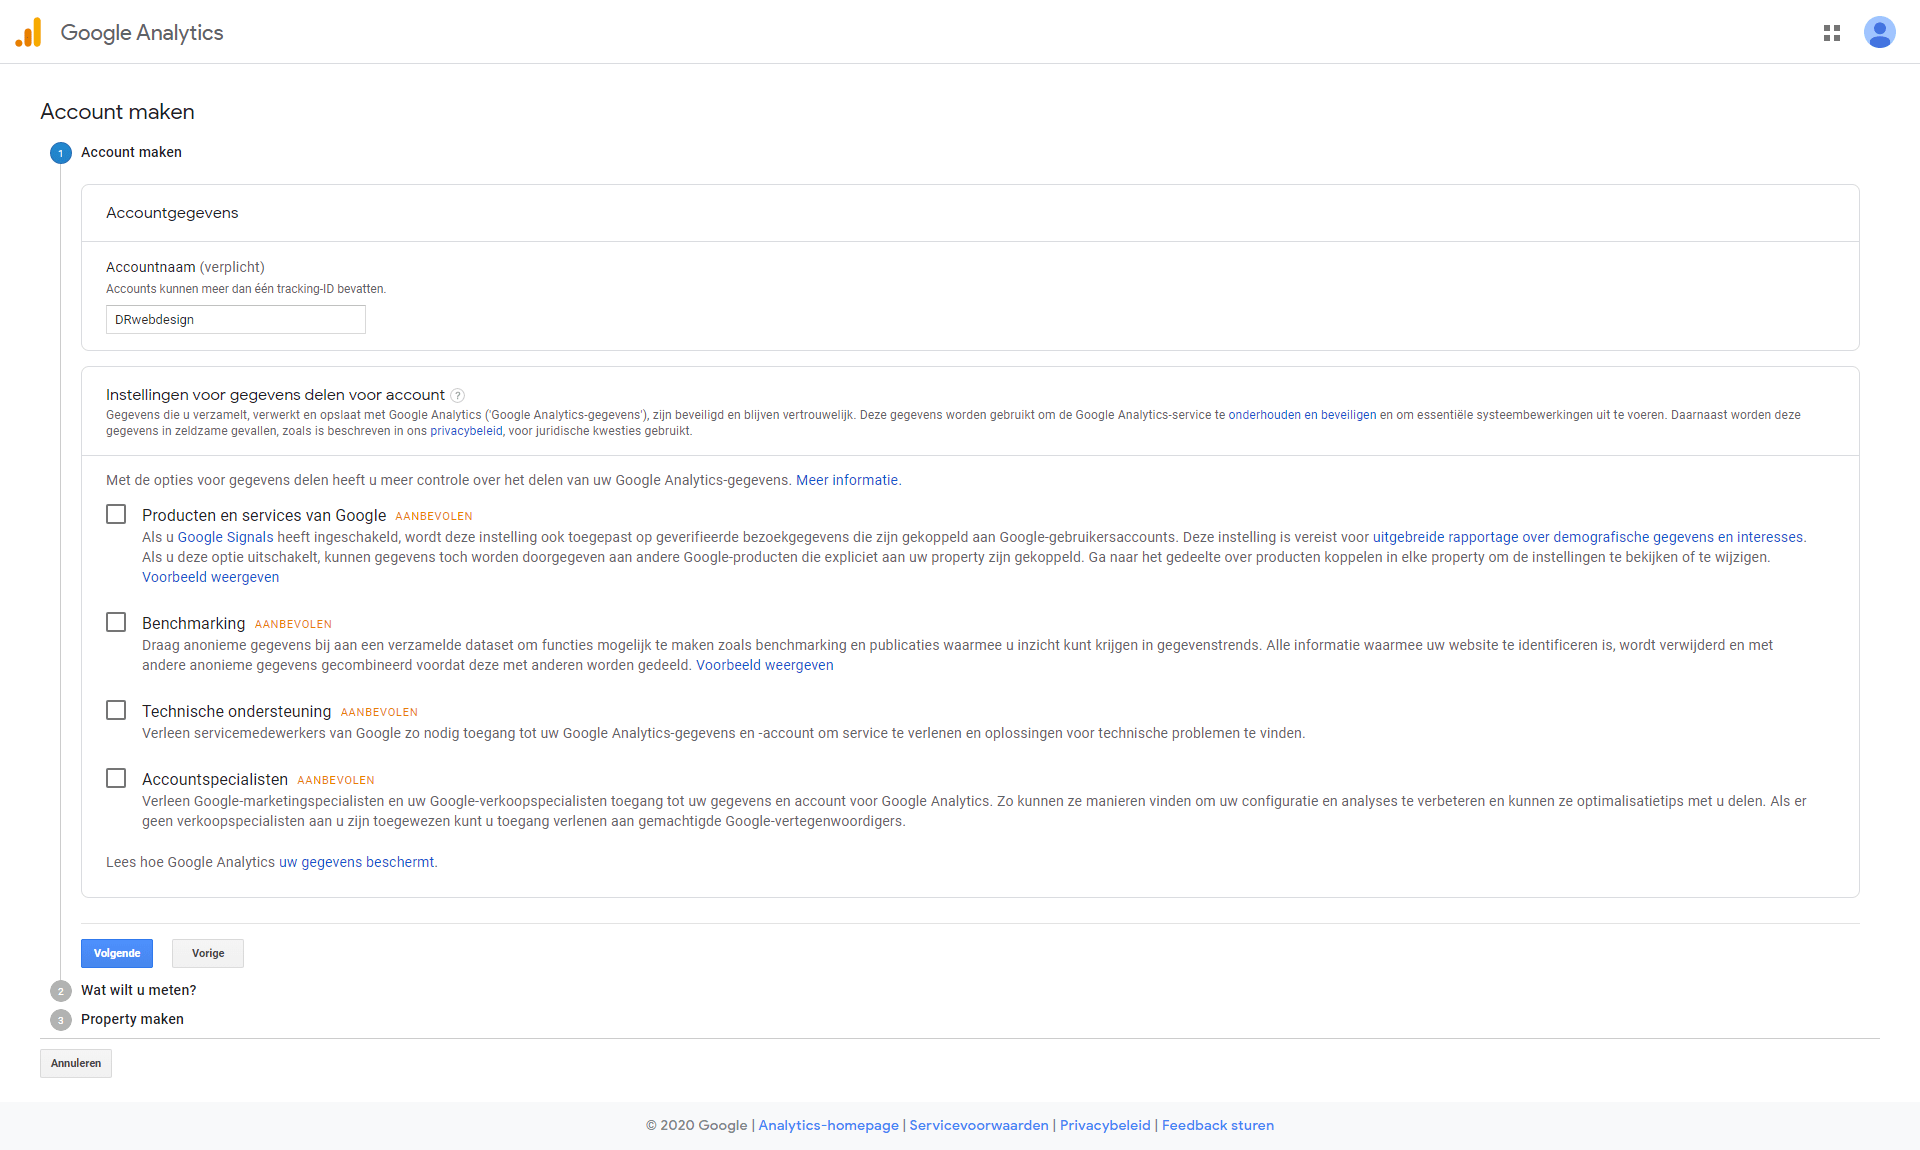This screenshot has width=1920, height=1150.
Task: Click the 'Producten en services van Google' label
Action: [x=264, y=515]
